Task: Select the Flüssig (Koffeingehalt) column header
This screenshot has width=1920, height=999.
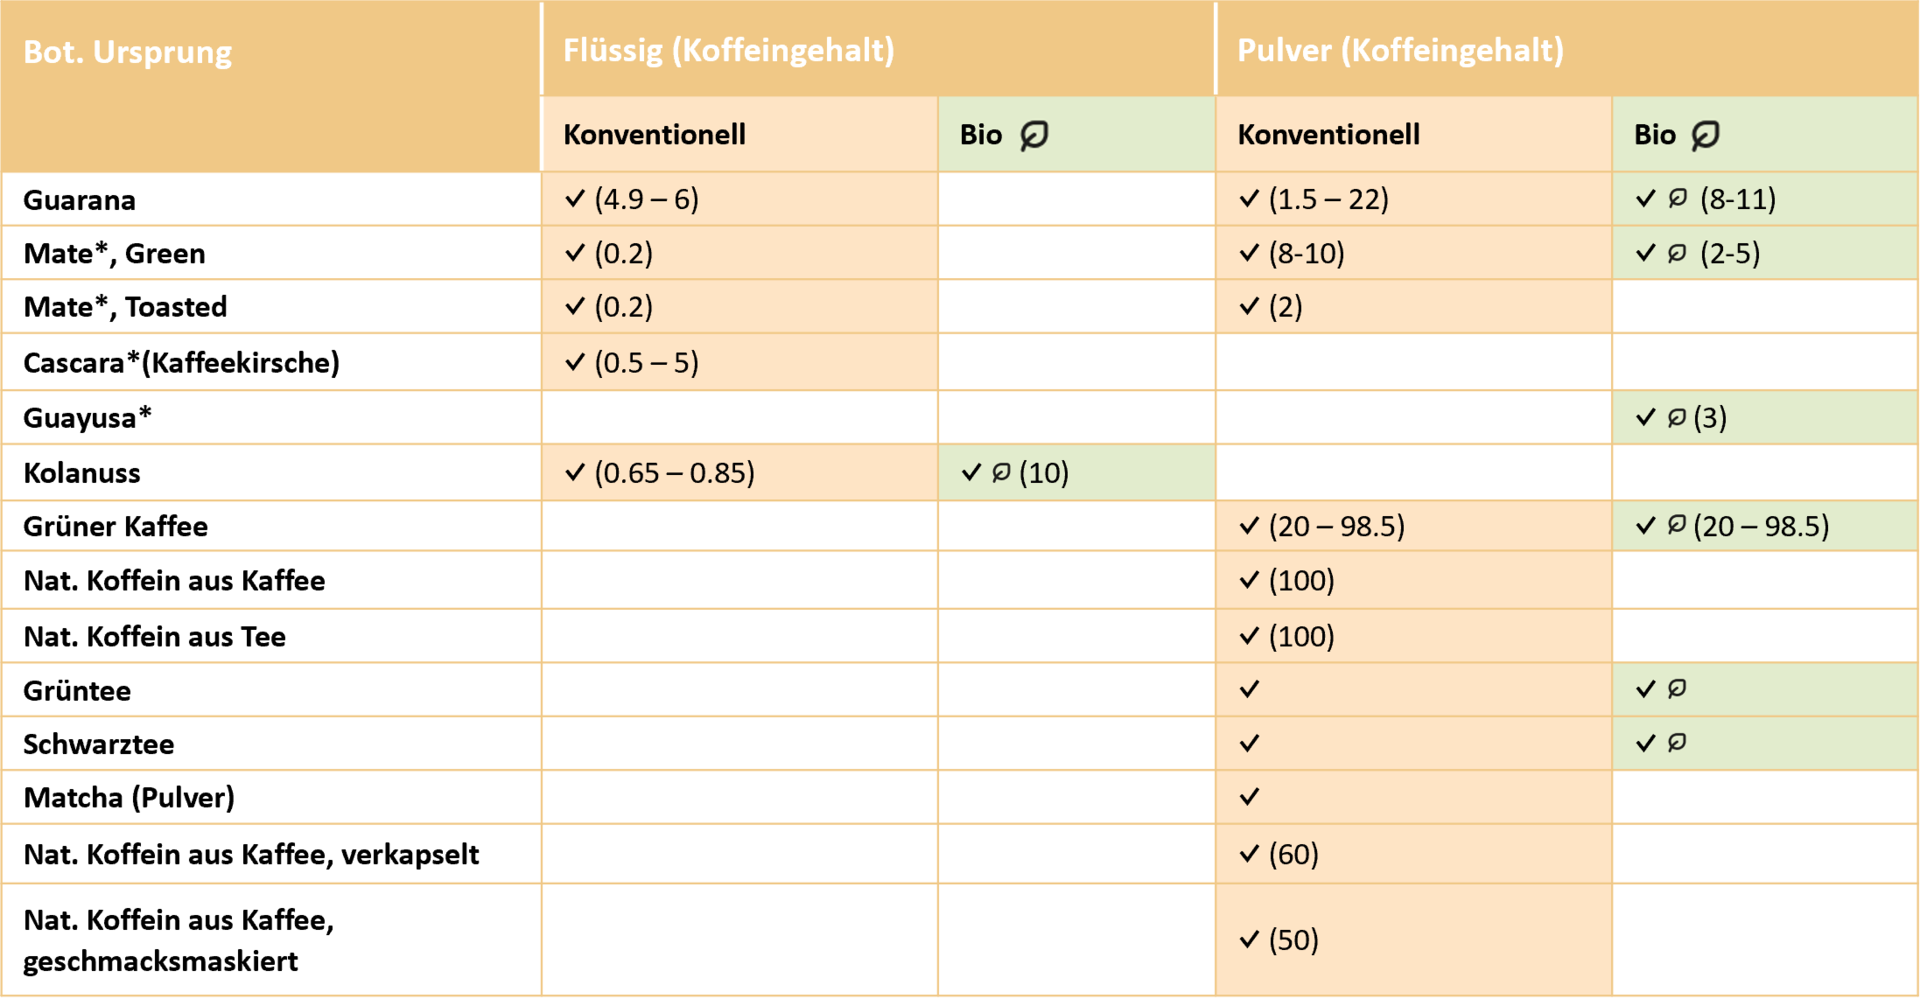Action: coord(728,50)
